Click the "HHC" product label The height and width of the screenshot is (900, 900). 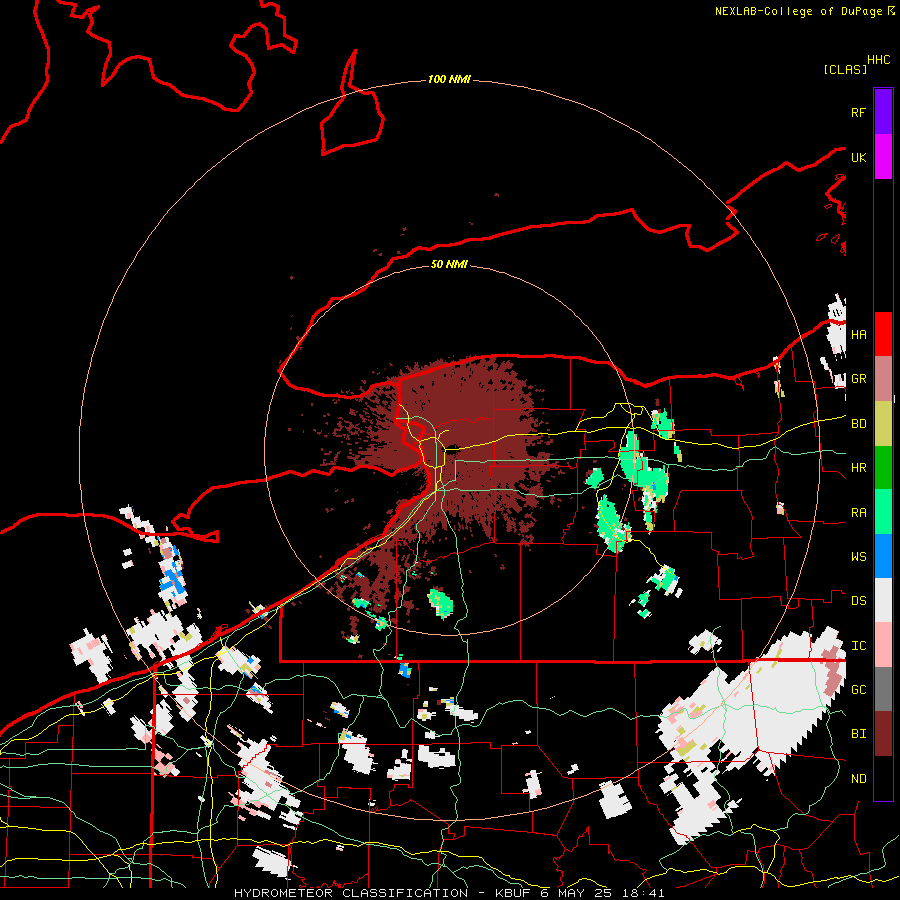(x=878, y=60)
